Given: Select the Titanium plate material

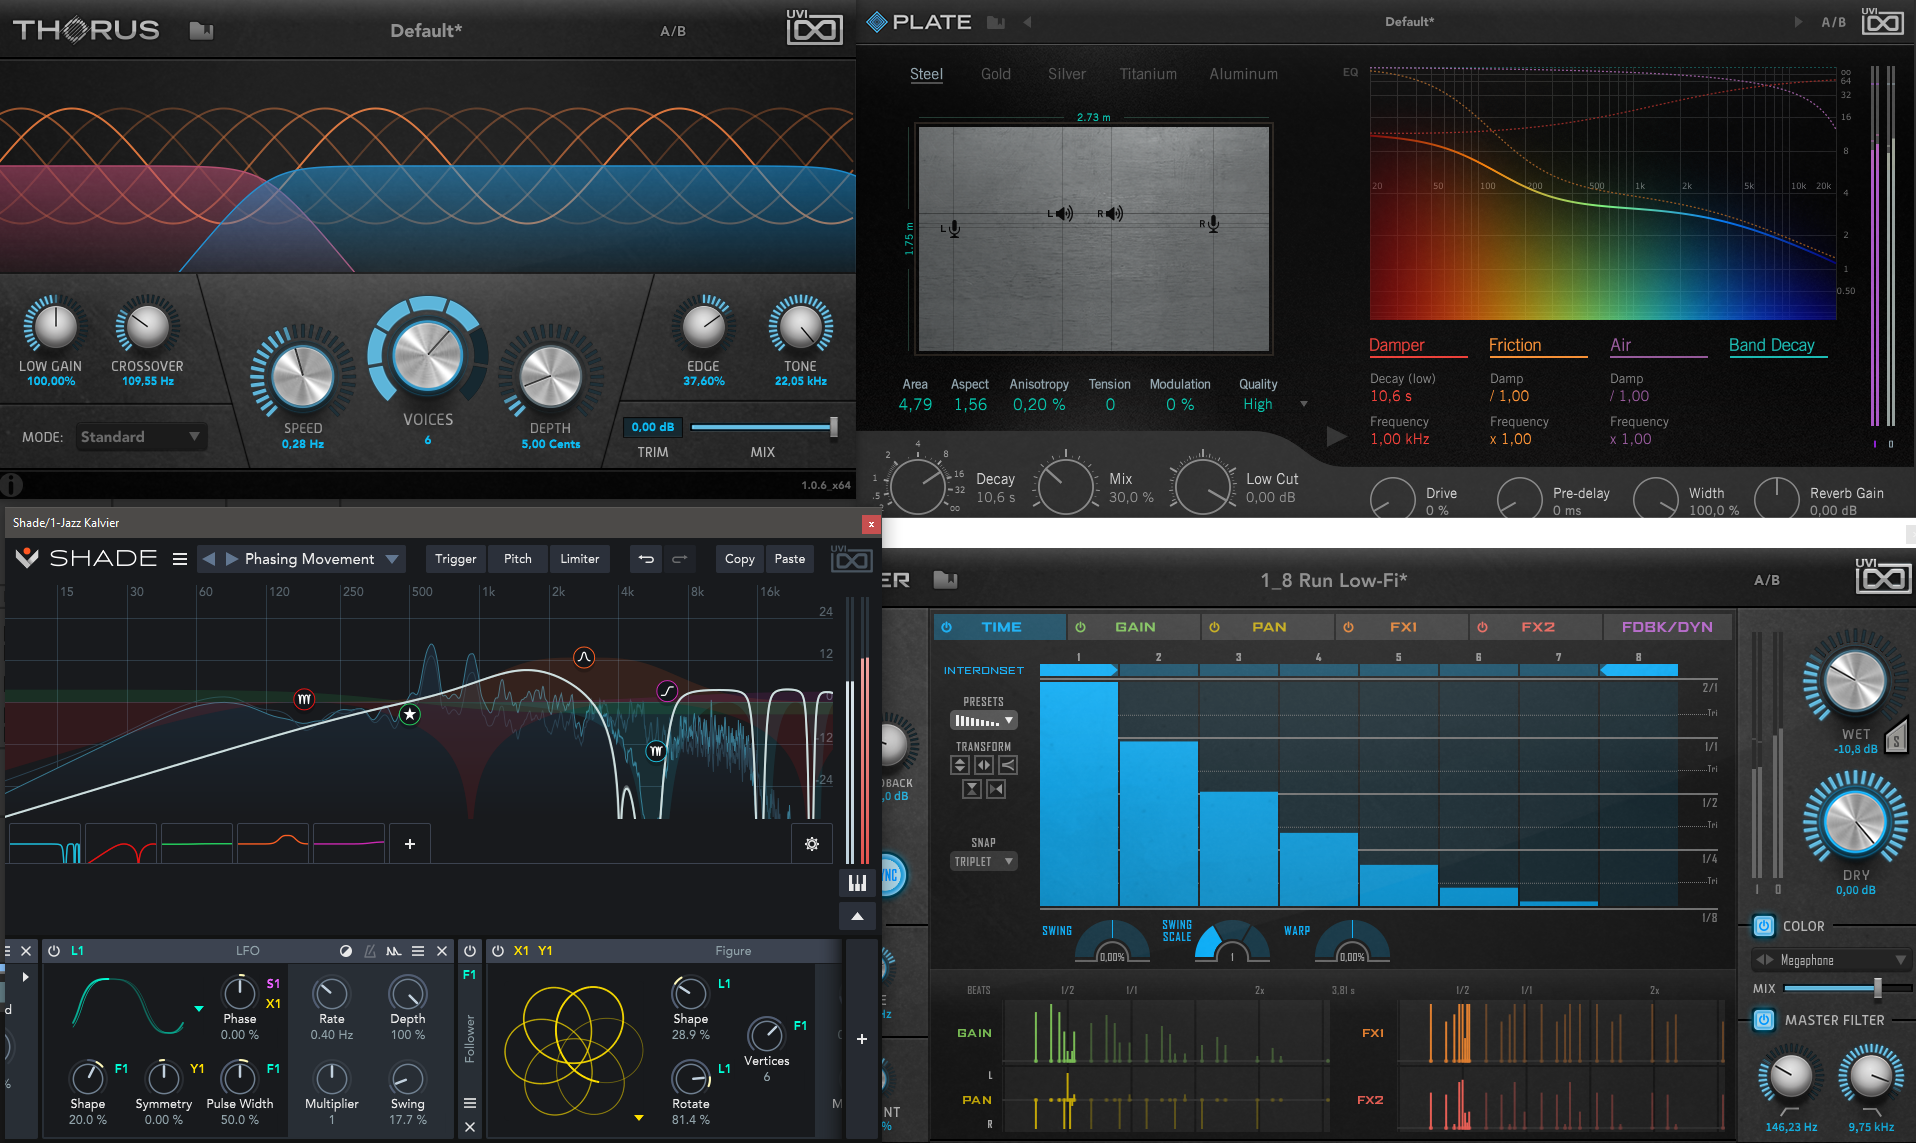Looking at the screenshot, I should coord(1147,74).
